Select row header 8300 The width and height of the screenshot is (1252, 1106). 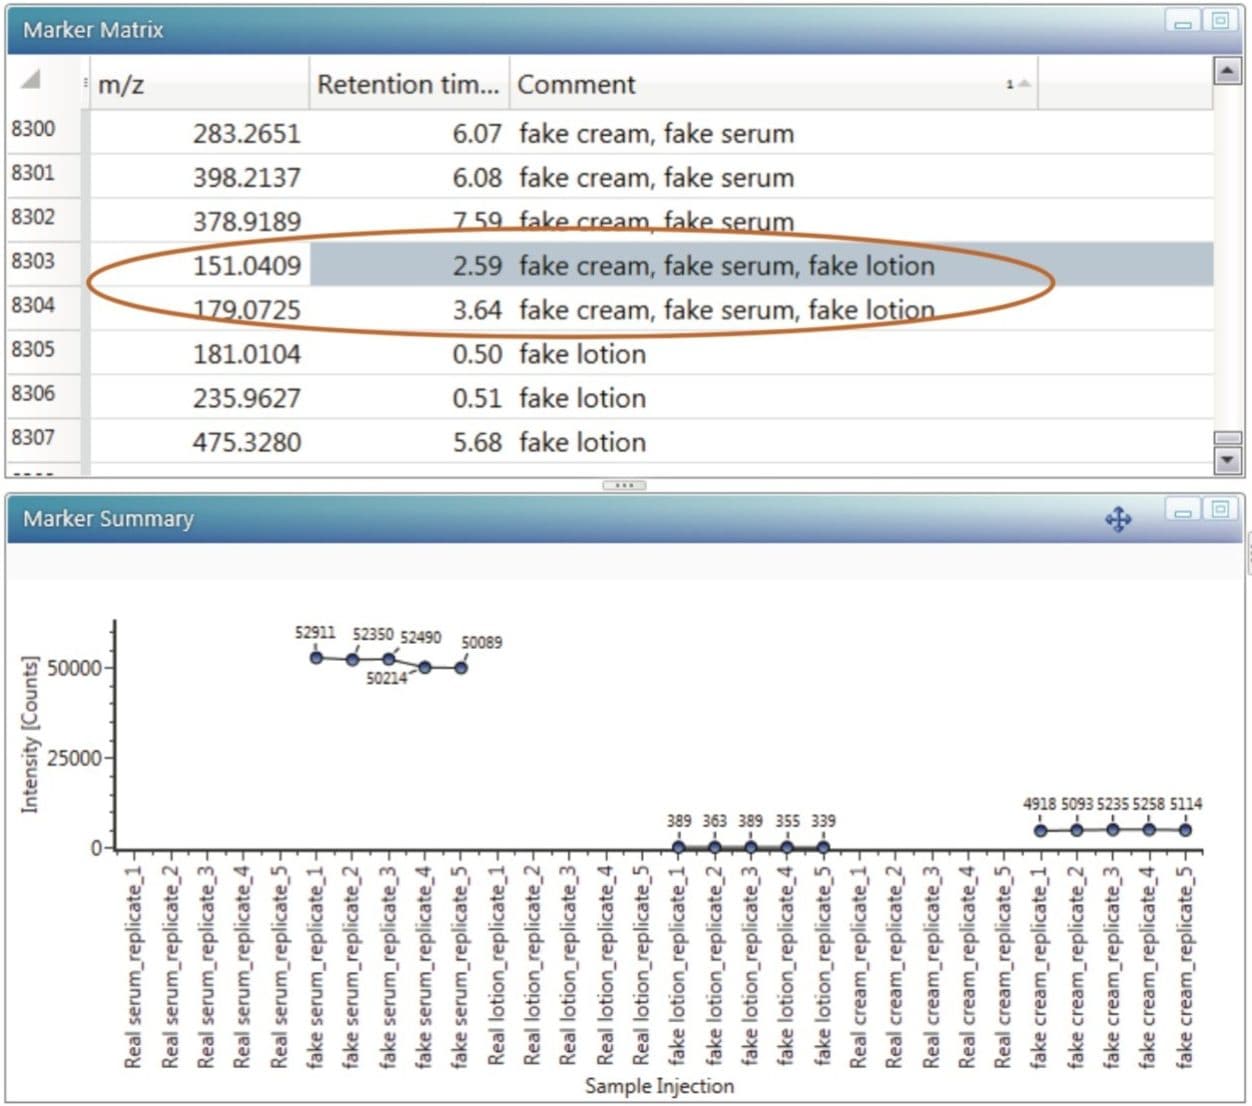(x=43, y=129)
